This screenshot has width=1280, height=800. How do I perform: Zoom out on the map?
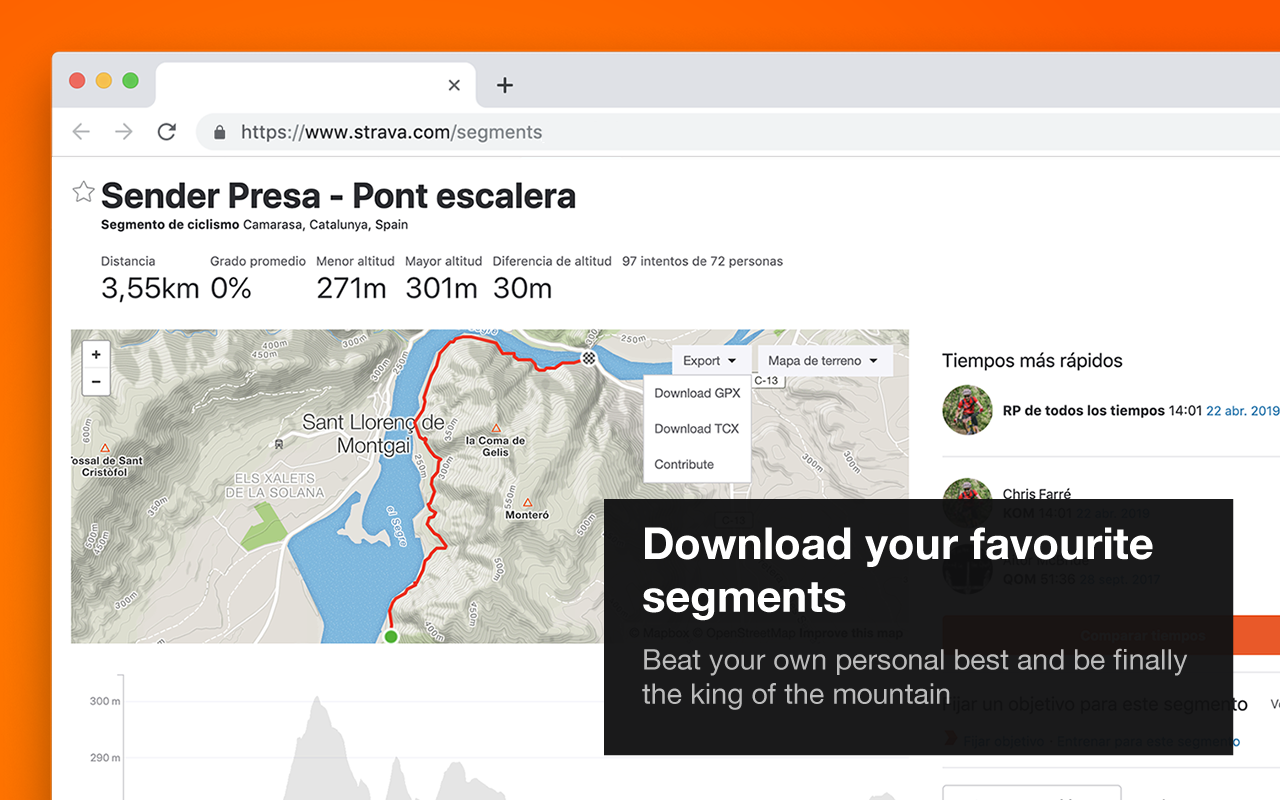click(x=96, y=381)
